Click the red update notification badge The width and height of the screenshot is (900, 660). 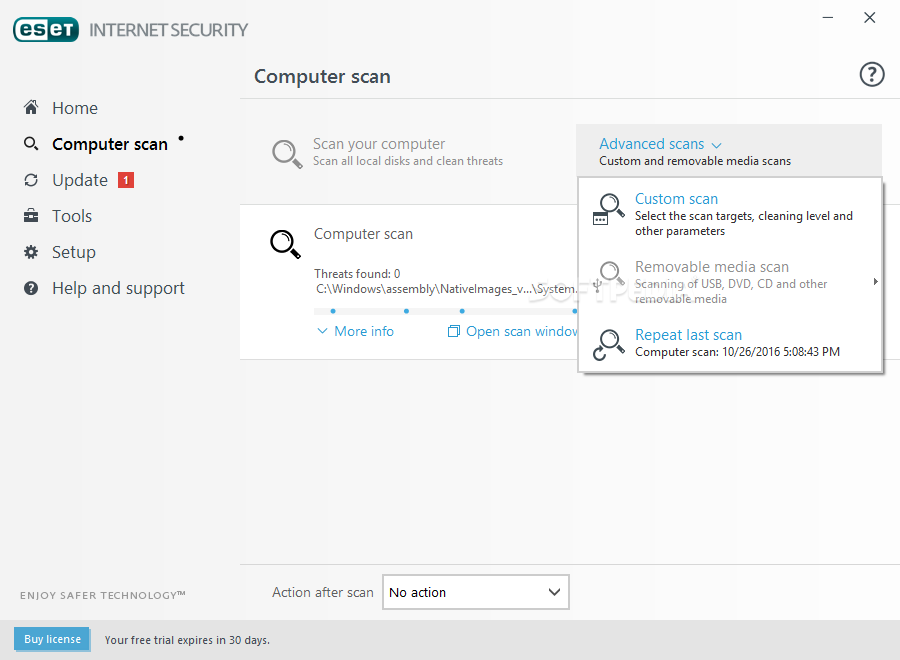pyautogui.click(x=126, y=180)
